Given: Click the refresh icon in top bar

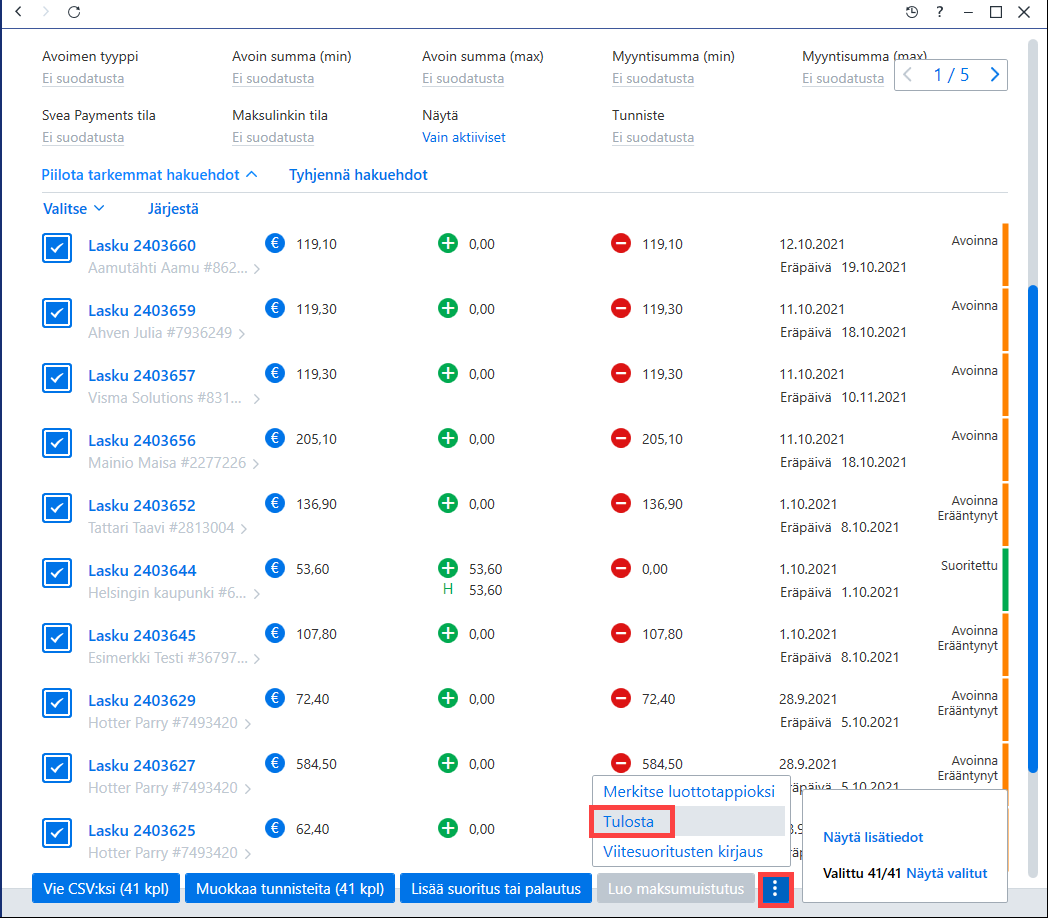Looking at the screenshot, I should [74, 12].
